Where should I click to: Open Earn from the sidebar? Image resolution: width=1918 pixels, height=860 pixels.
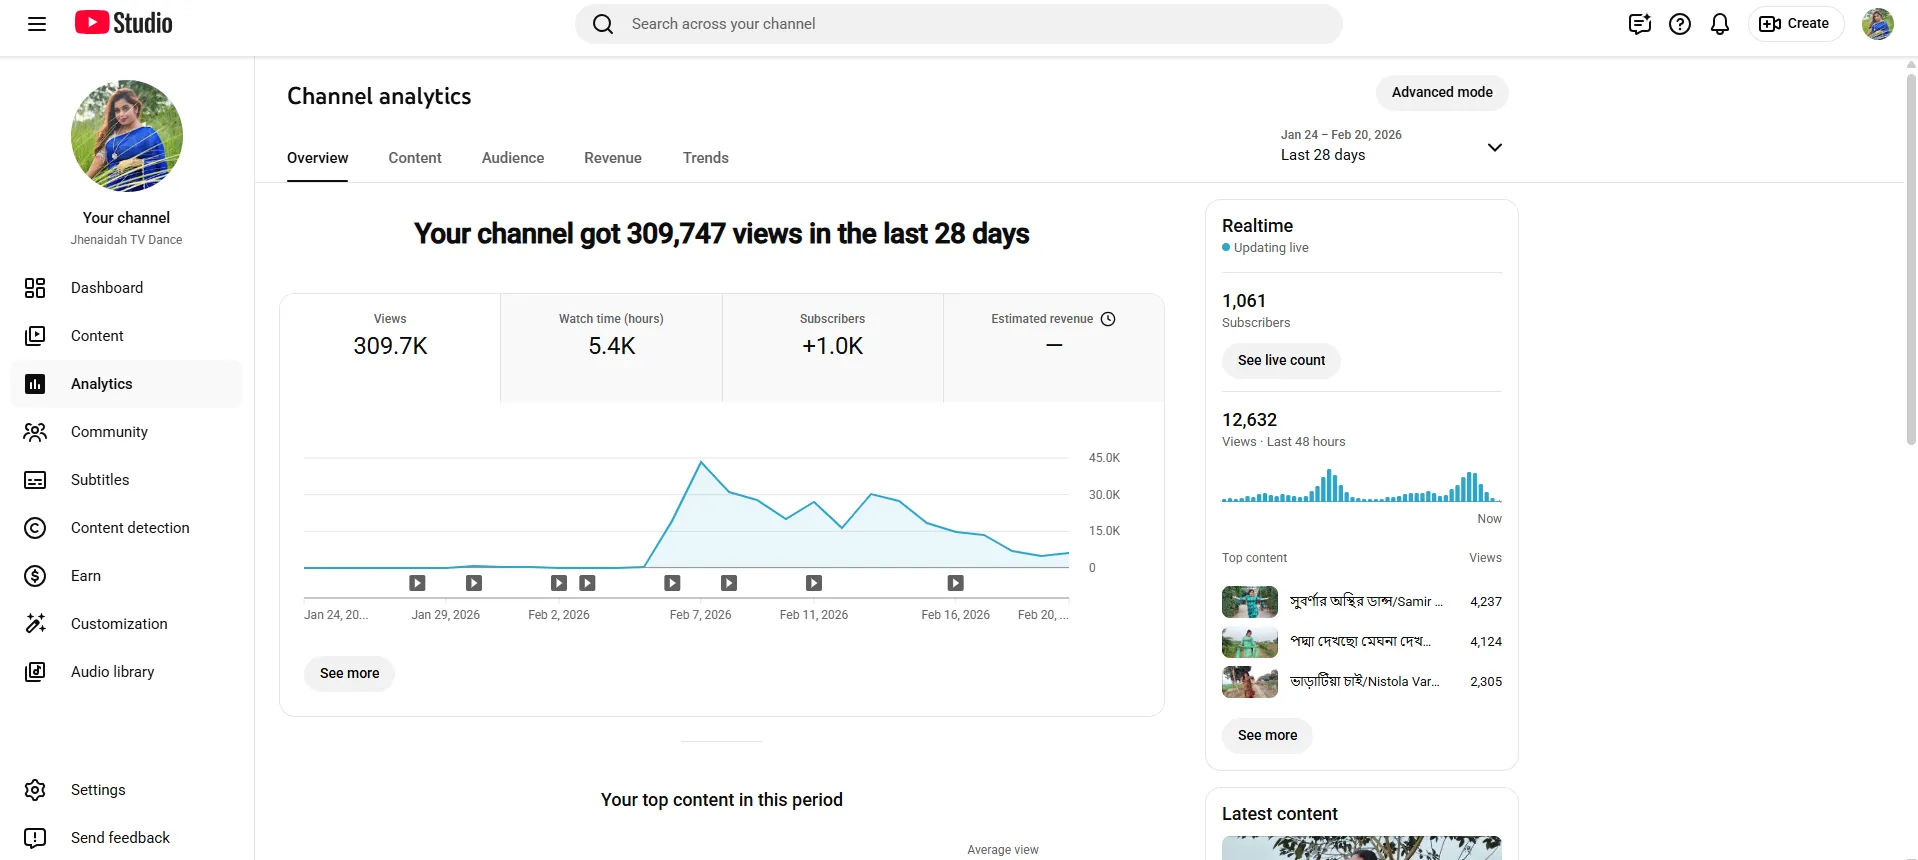127,576
